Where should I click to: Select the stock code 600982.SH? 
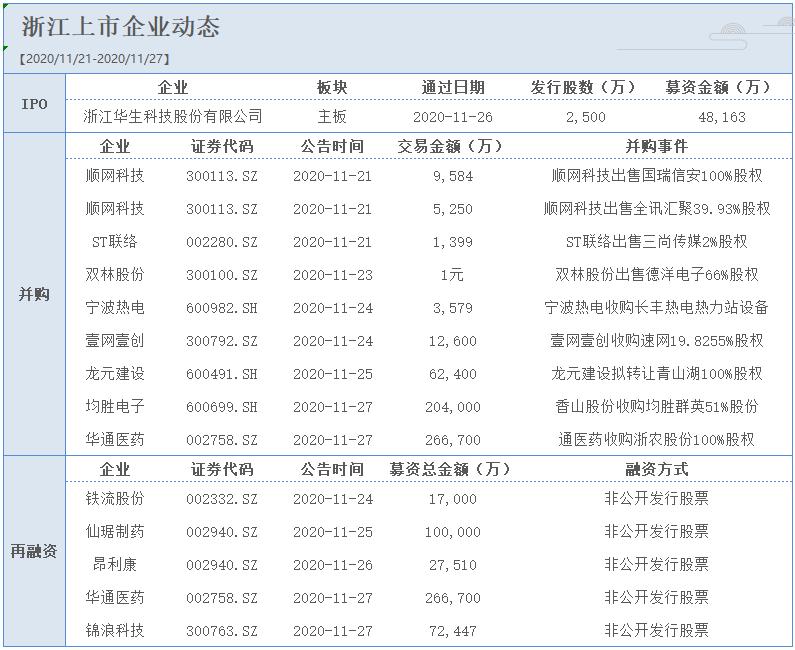click(x=222, y=308)
